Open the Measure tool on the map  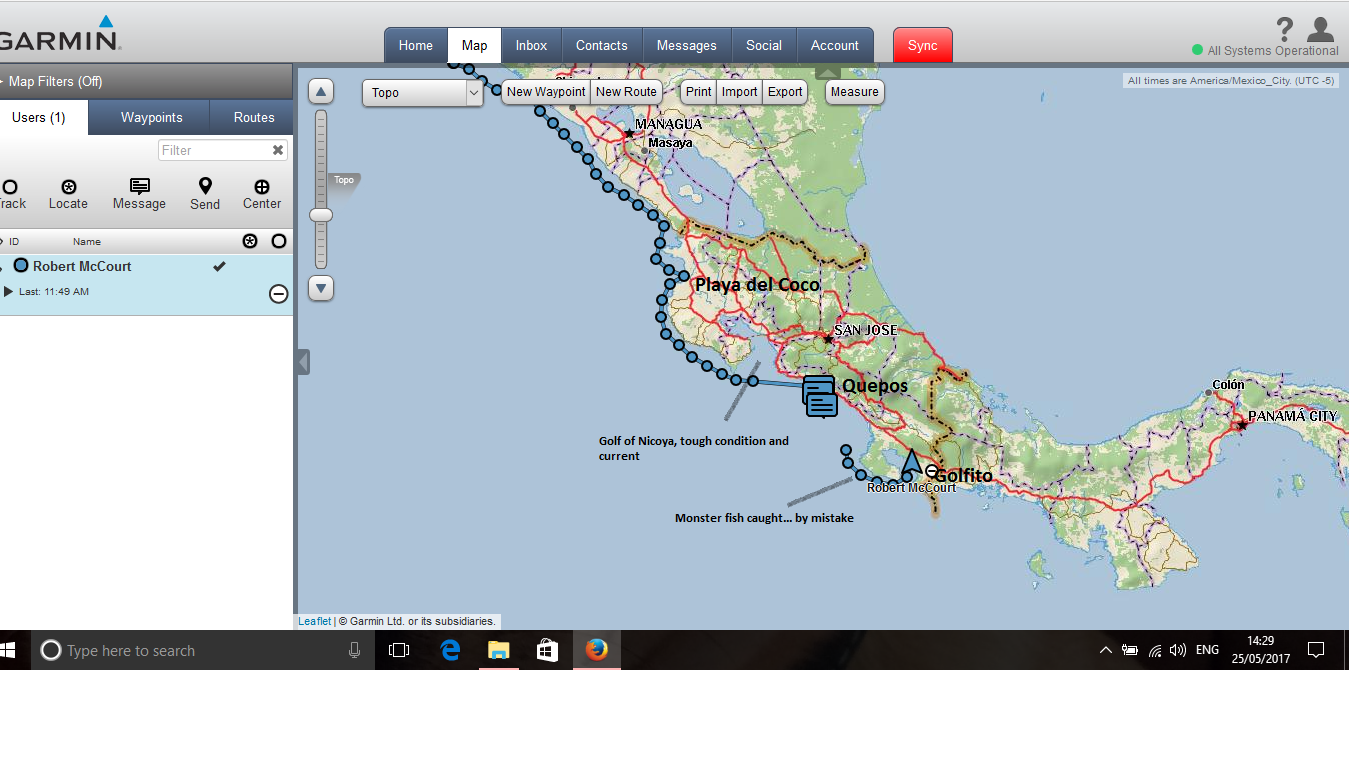coord(854,91)
